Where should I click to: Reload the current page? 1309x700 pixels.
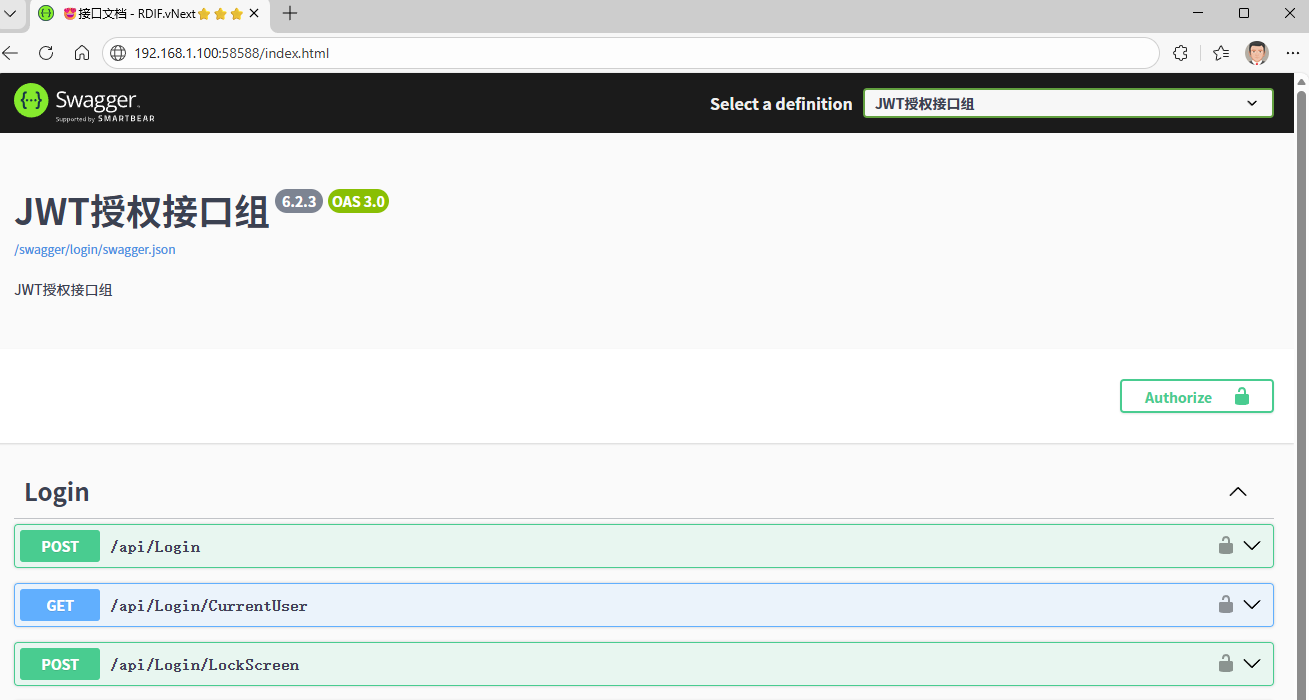tap(46, 53)
